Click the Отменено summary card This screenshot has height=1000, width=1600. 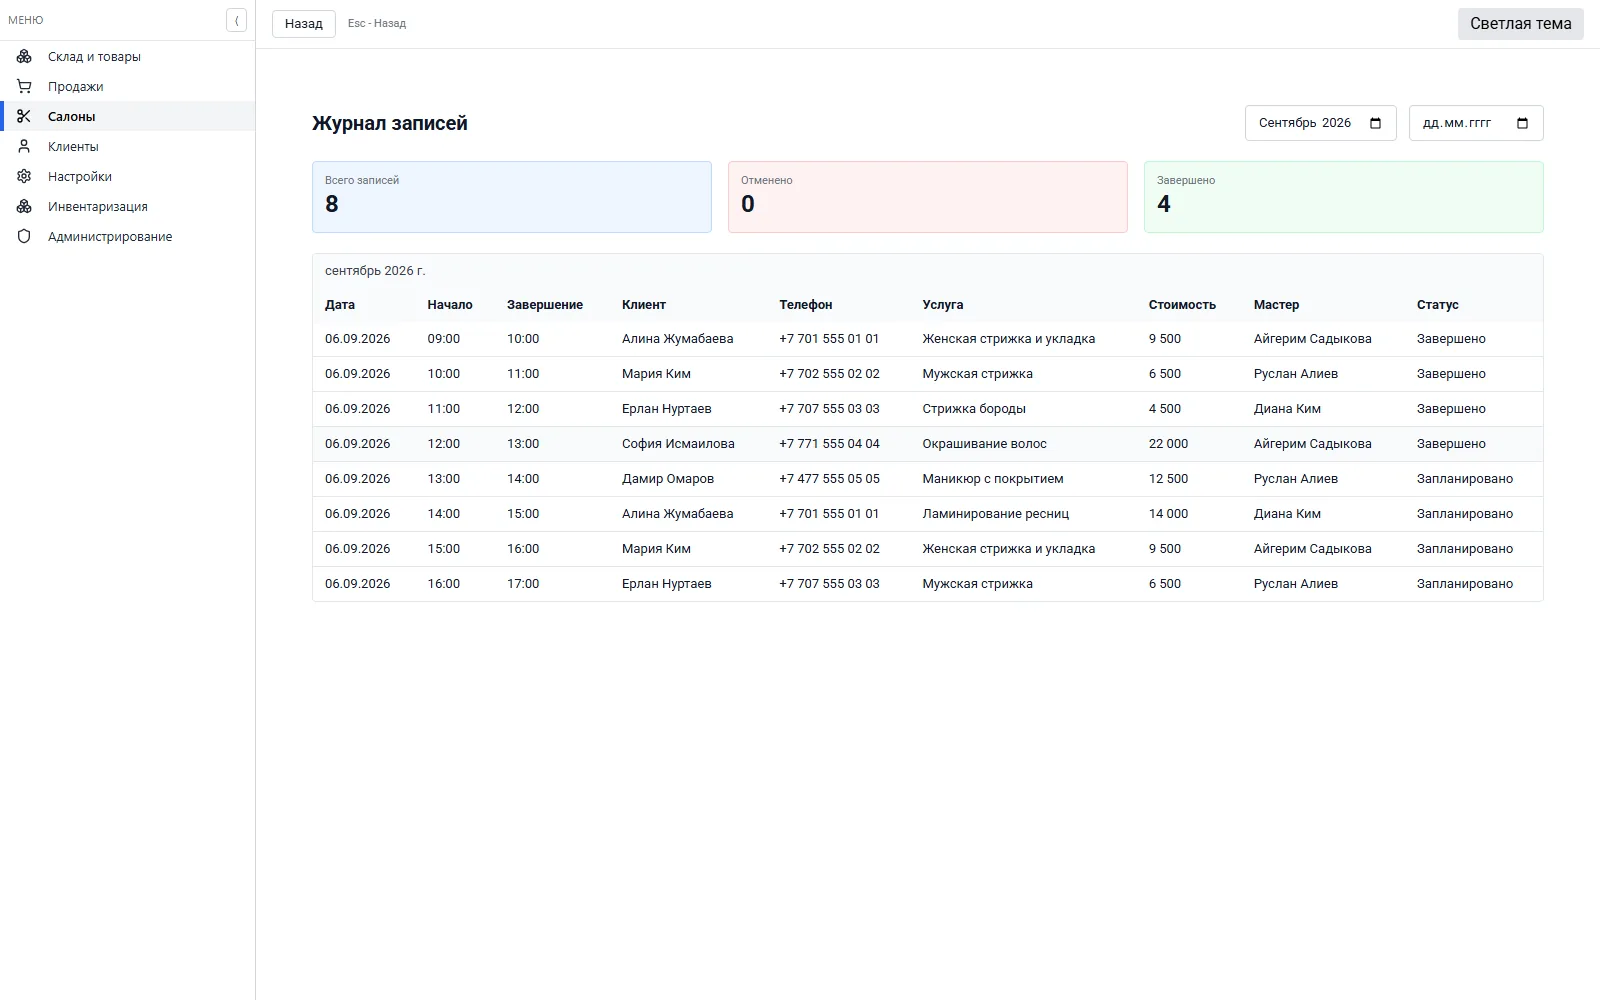pyautogui.click(x=928, y=197)
